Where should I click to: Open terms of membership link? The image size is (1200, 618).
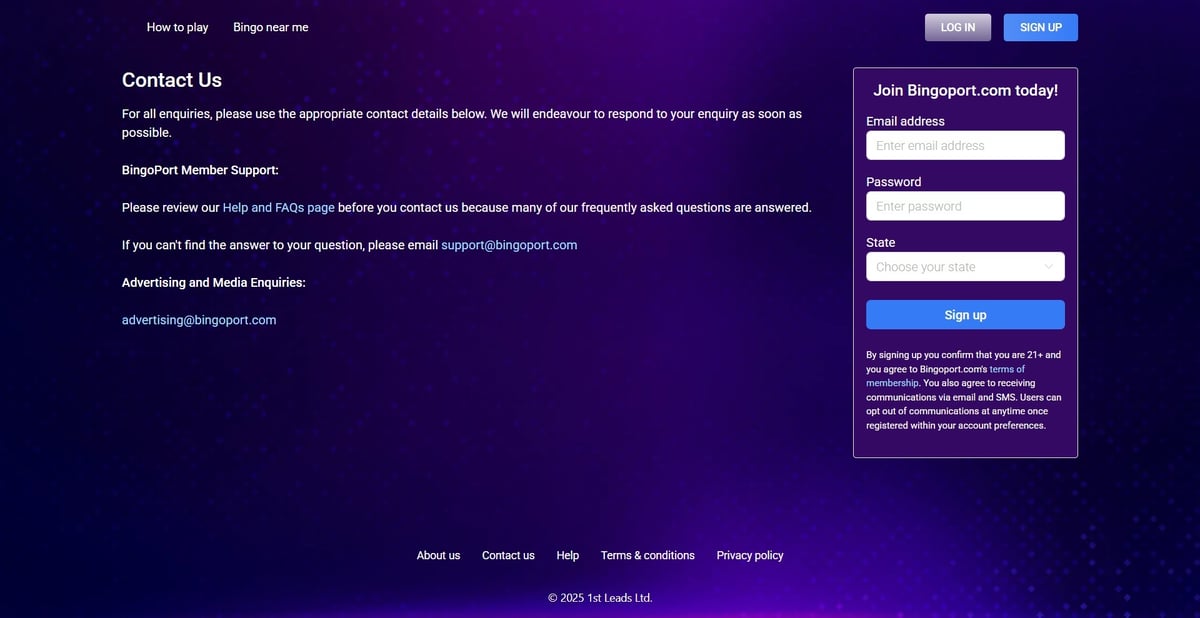pos(945,376)
